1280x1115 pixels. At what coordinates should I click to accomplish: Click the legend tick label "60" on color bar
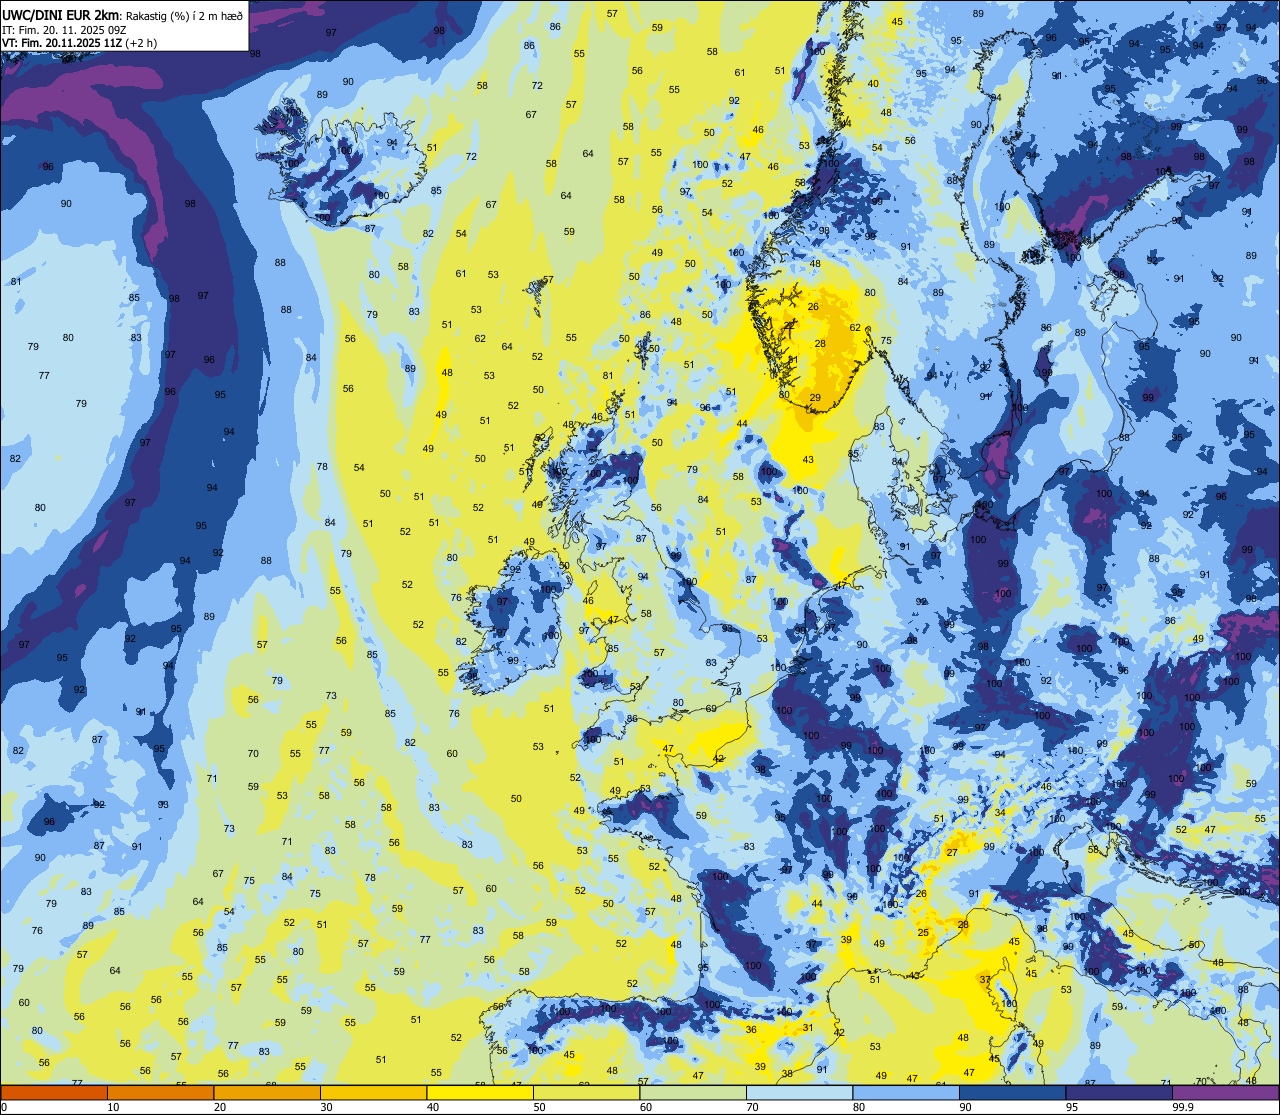coord(646,1107)
